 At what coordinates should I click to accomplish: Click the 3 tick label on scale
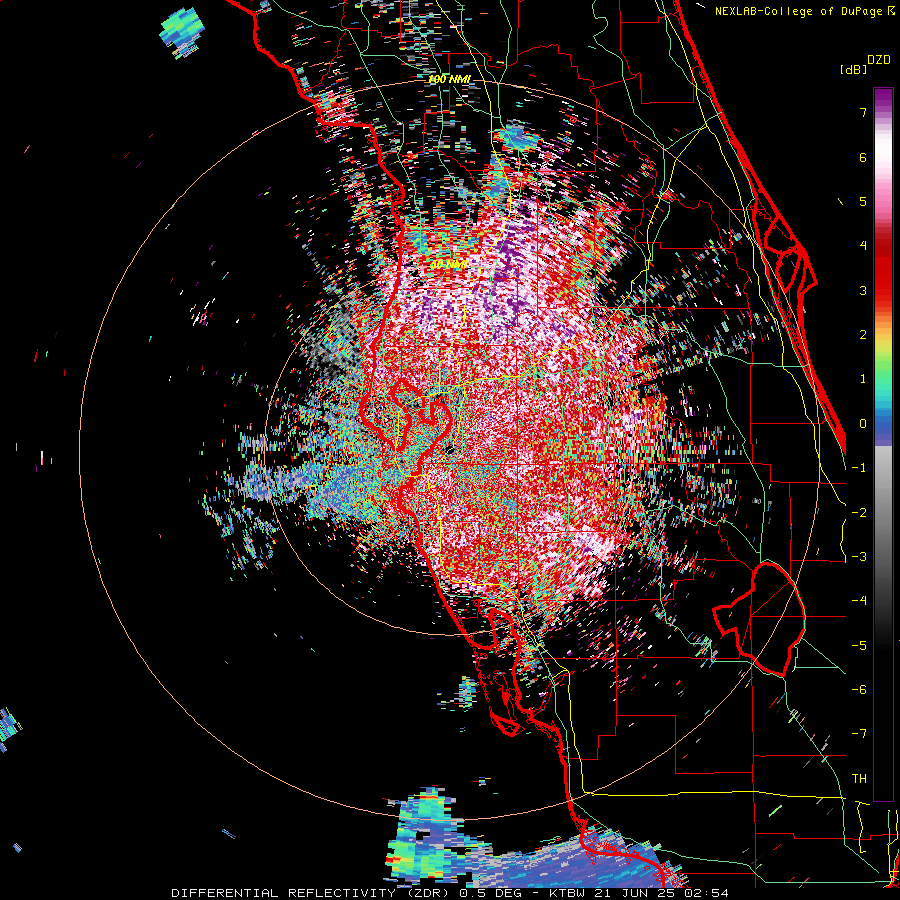tap(863, 290)
